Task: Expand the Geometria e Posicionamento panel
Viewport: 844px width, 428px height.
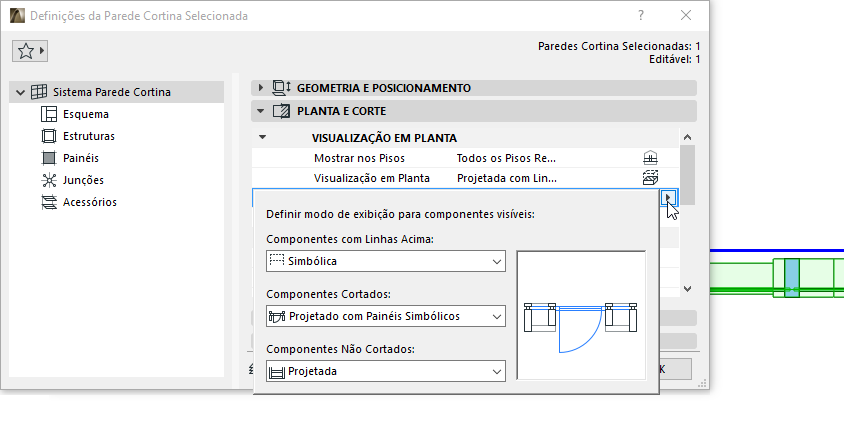Action: click(x=261, y=88)
